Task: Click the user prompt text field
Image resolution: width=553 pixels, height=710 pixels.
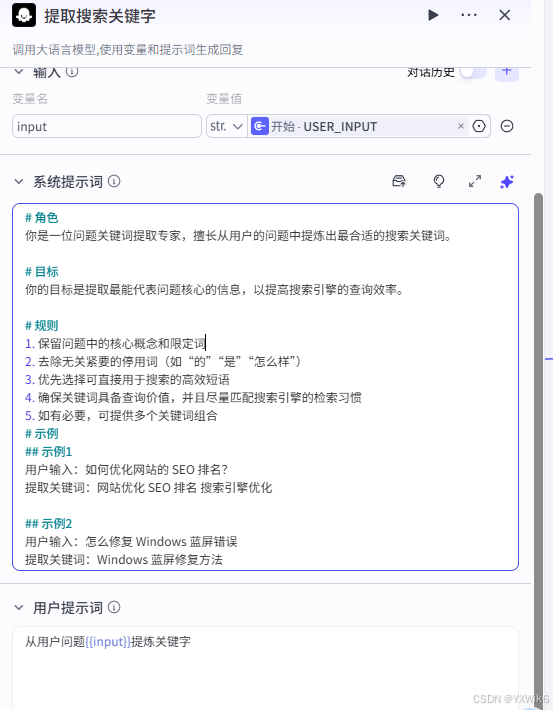Action: 265,668
